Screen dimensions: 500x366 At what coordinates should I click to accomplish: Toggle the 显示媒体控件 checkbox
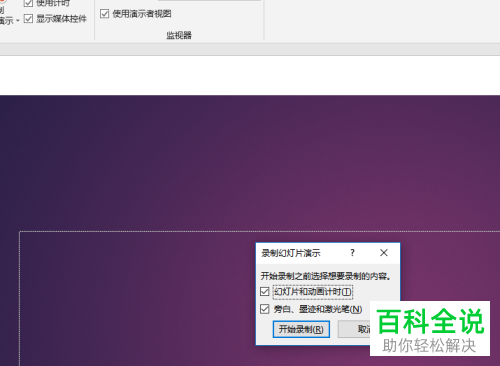pyautogui.click(x=28, y=19)
